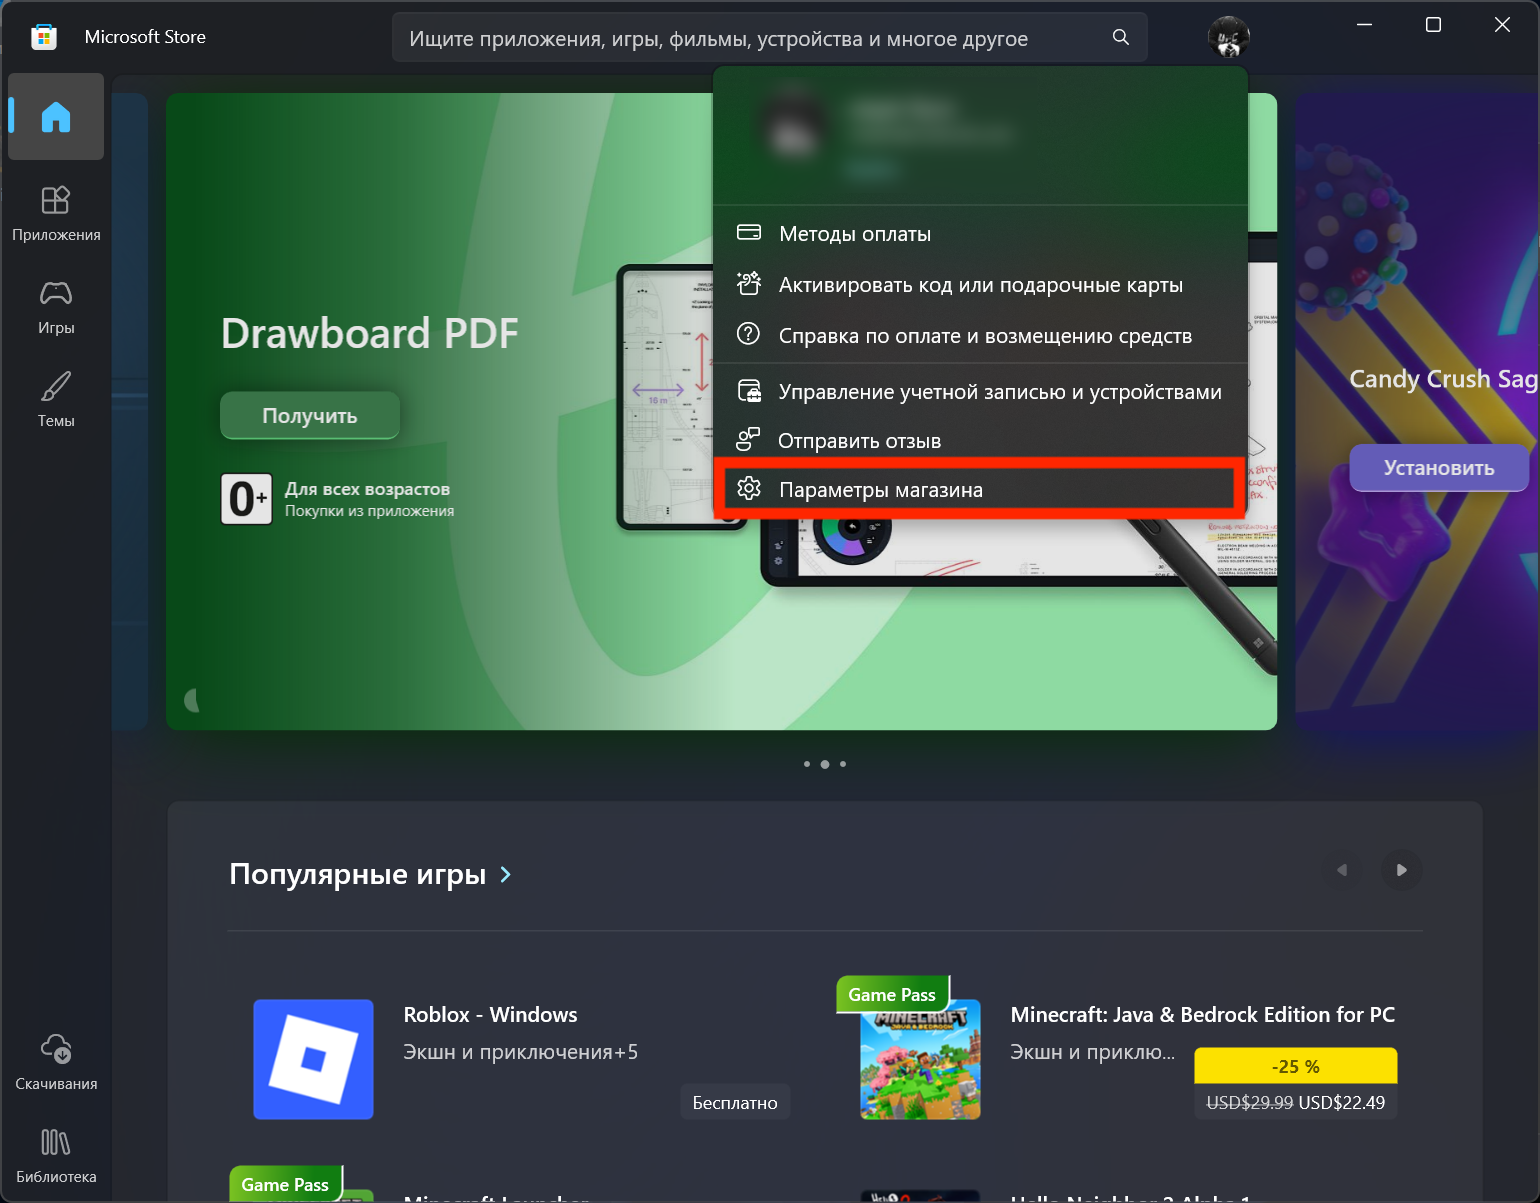Click the Microsoft Store logo icon
This screenshot has height=1203, width=1540.
click(x=43, y=37)
